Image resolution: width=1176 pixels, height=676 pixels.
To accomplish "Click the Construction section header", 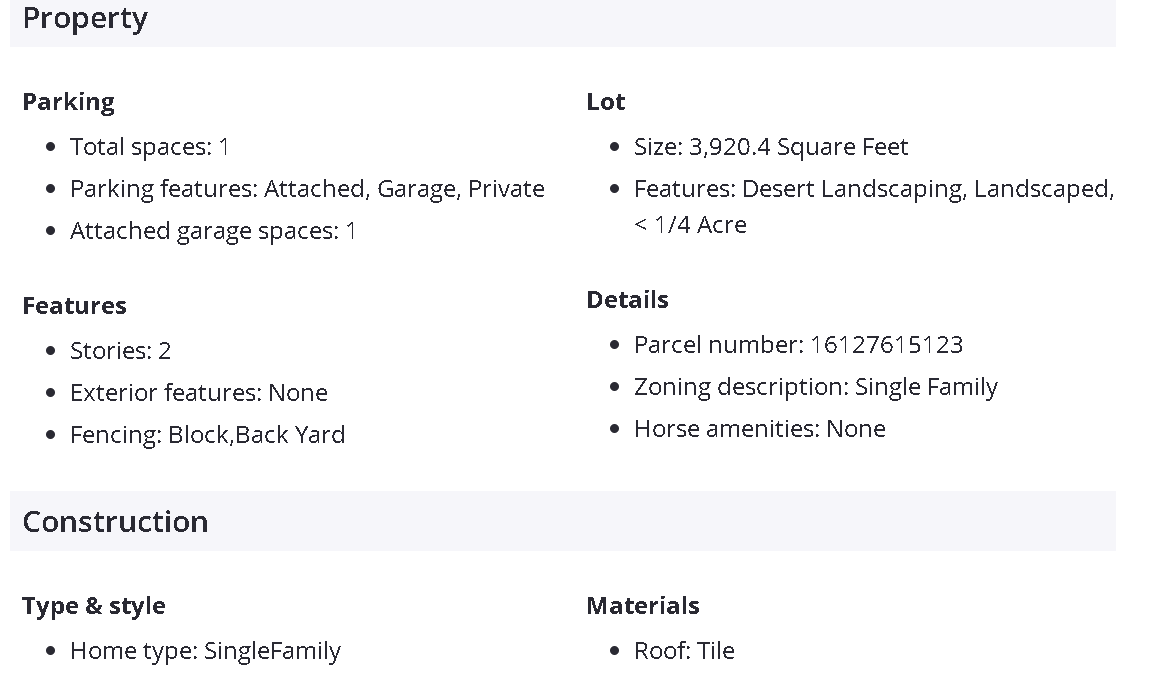I will (x=115, y=522).
